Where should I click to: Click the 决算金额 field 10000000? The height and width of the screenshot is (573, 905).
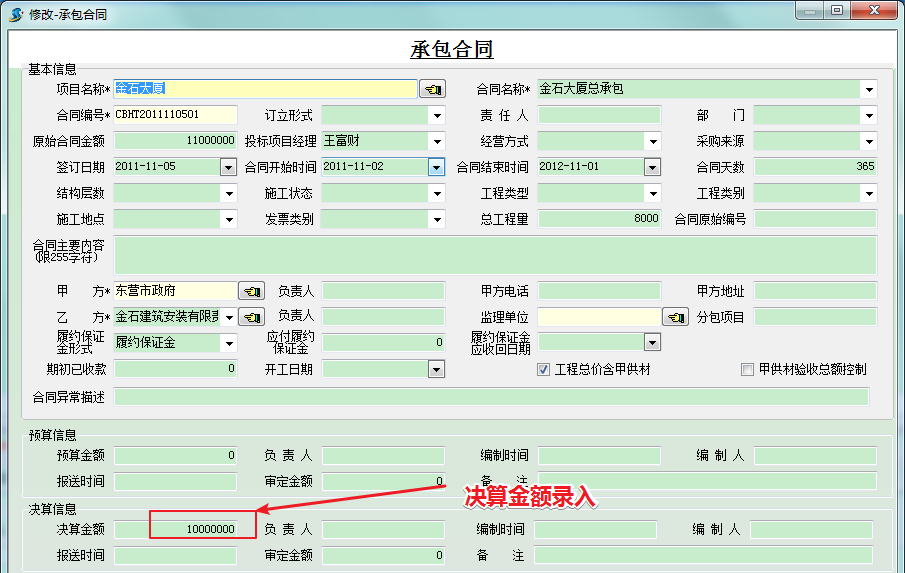click(175, 529)
